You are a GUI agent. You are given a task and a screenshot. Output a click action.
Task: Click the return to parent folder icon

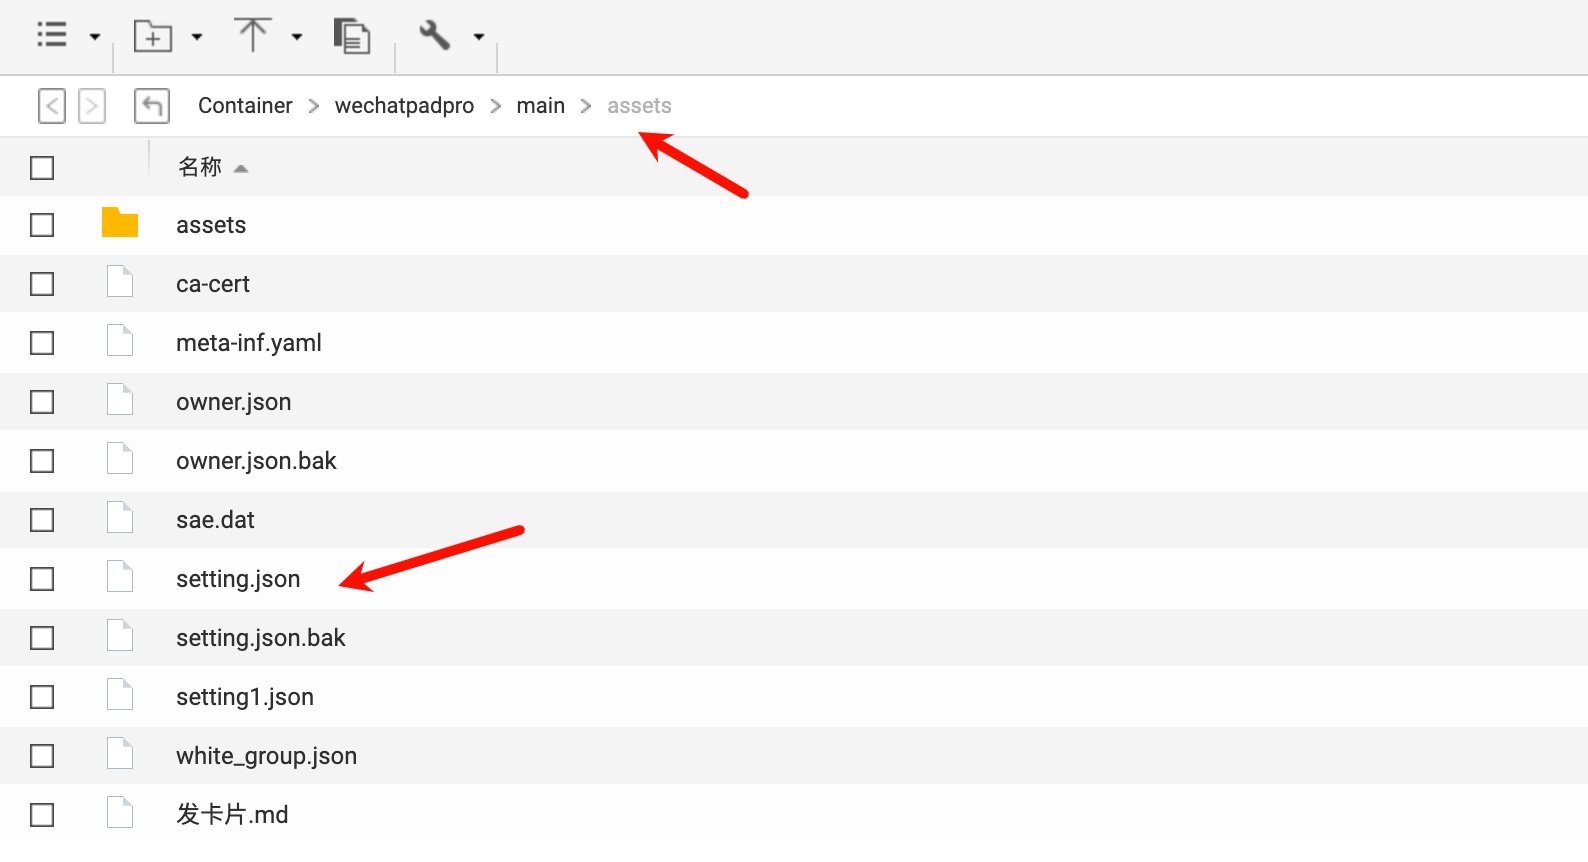(x=152, y=106)
